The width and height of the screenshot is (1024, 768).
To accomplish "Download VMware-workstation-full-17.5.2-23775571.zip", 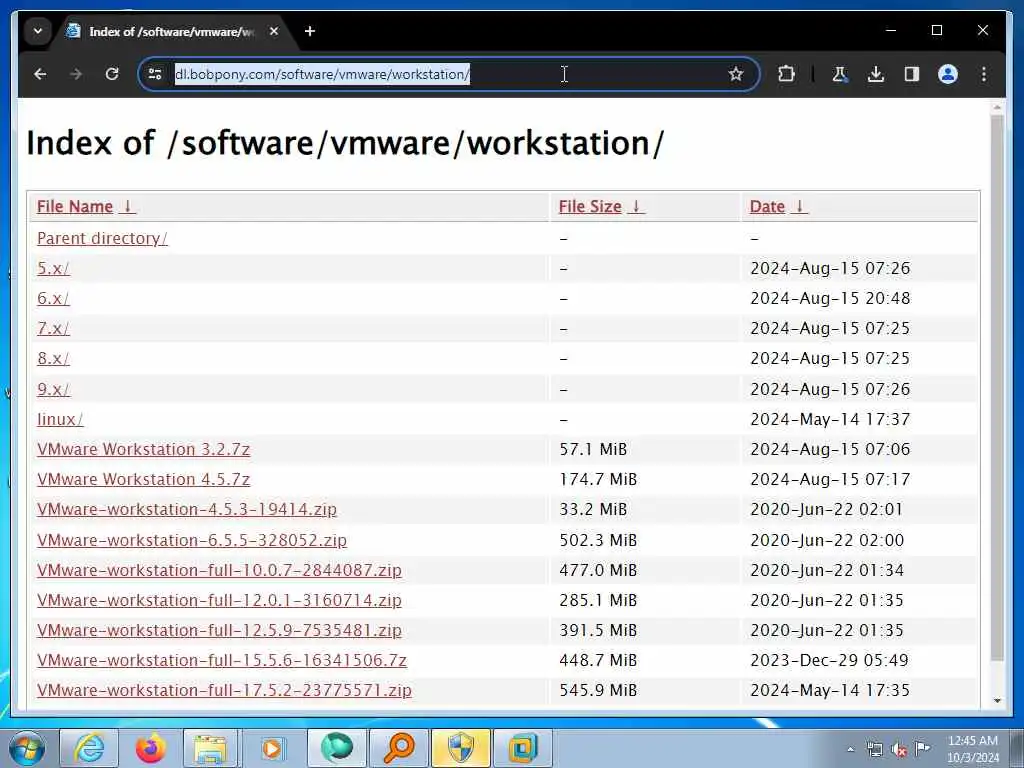I will click(224, 690).
